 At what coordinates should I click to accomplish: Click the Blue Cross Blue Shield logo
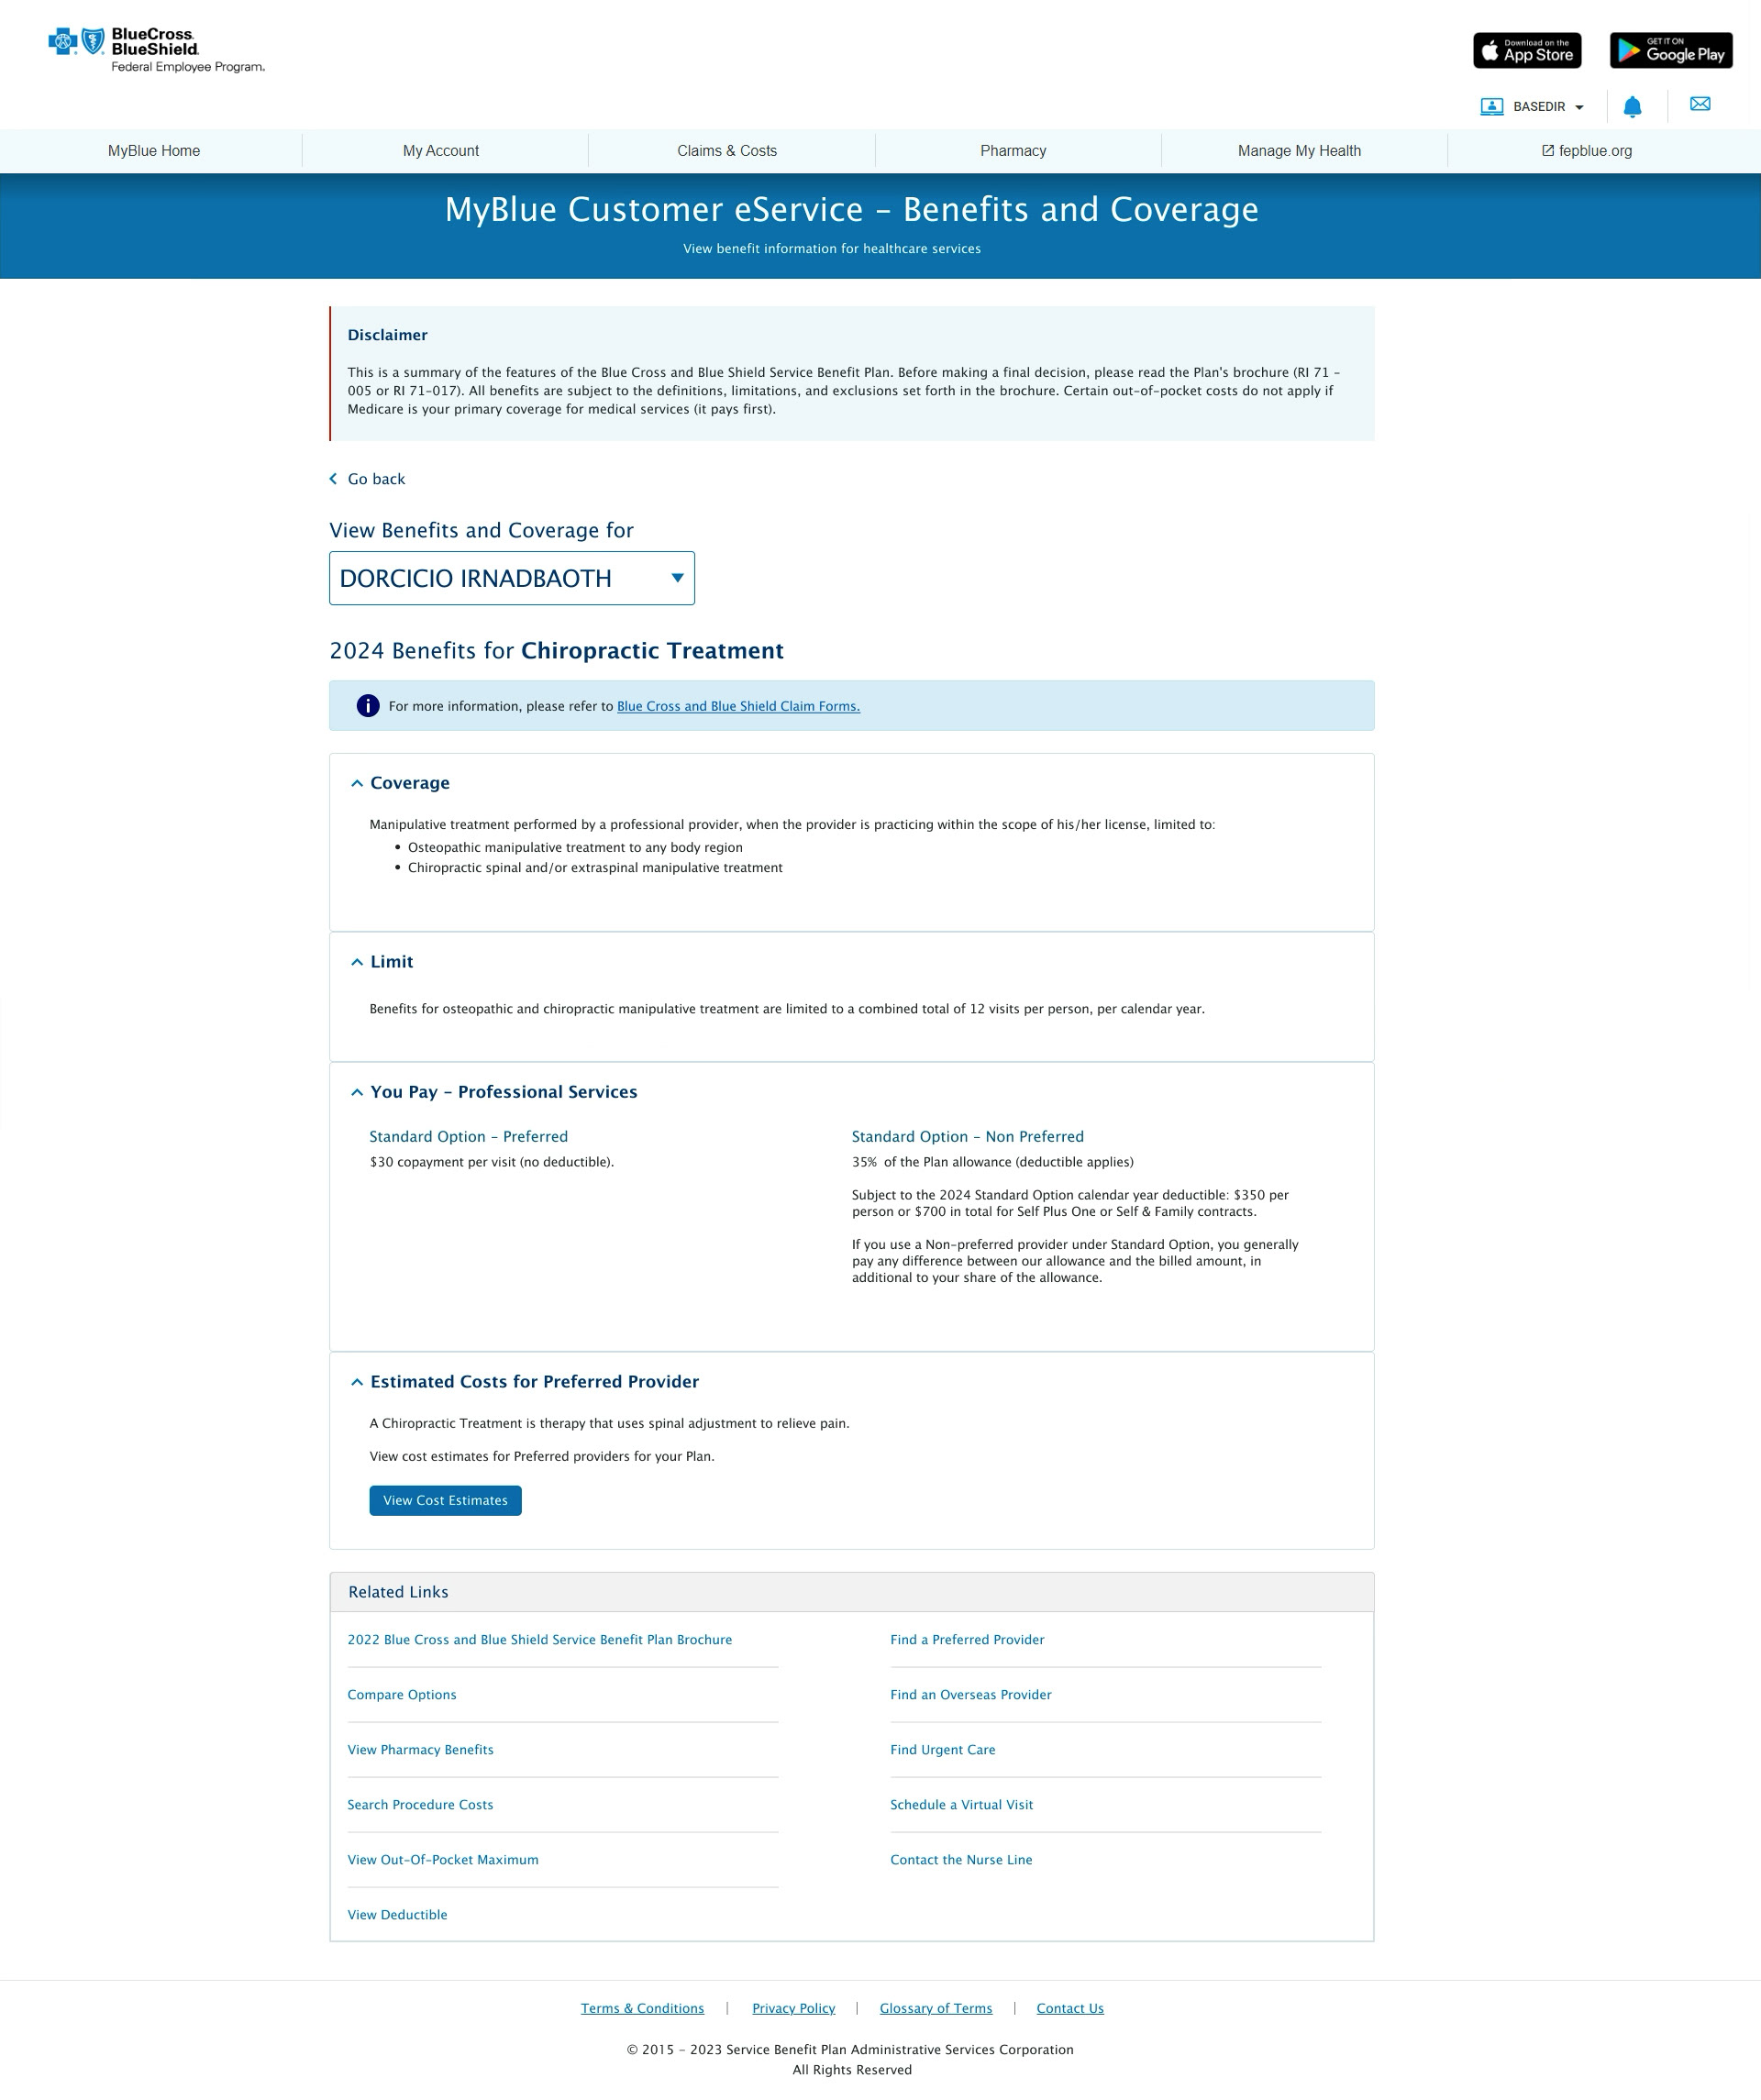tap(156, 49)
